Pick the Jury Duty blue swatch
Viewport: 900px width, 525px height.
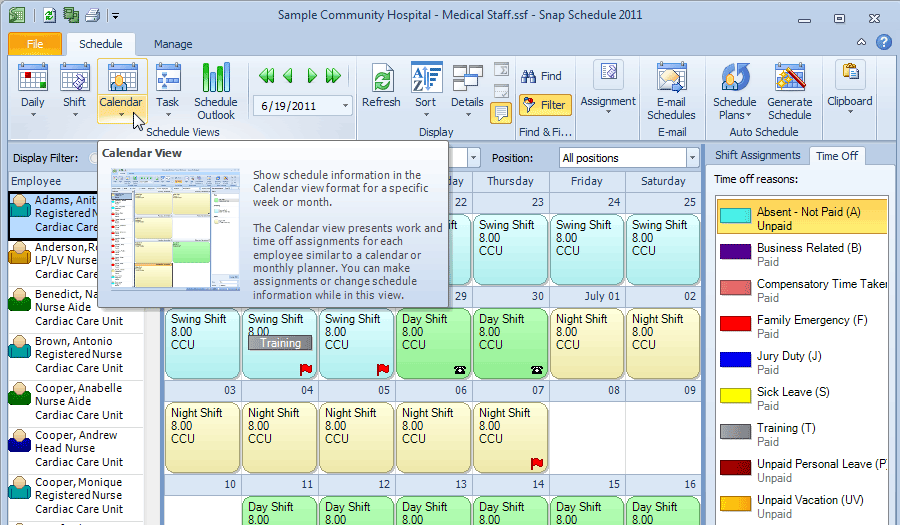click(735, 360)
